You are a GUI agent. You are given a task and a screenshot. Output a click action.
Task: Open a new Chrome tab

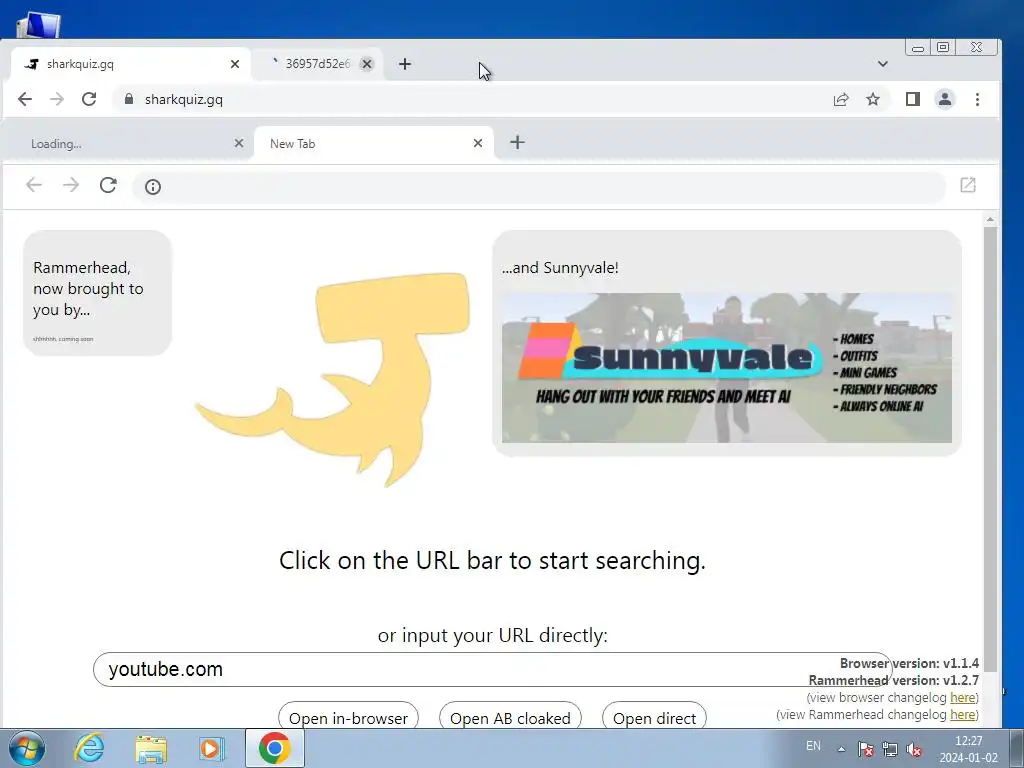[405, 64]
